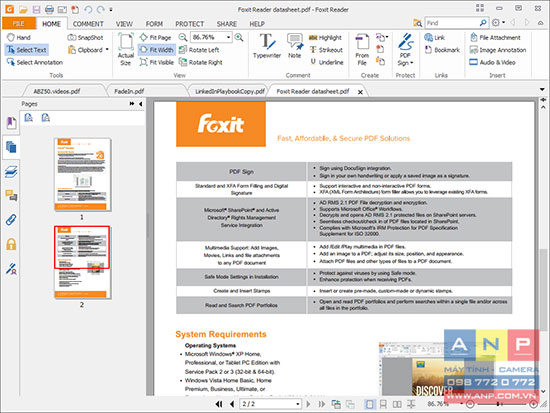Switch to the VIEW ribbon tab
This screenshot has width=550, height=413.
tap(124, 24)
